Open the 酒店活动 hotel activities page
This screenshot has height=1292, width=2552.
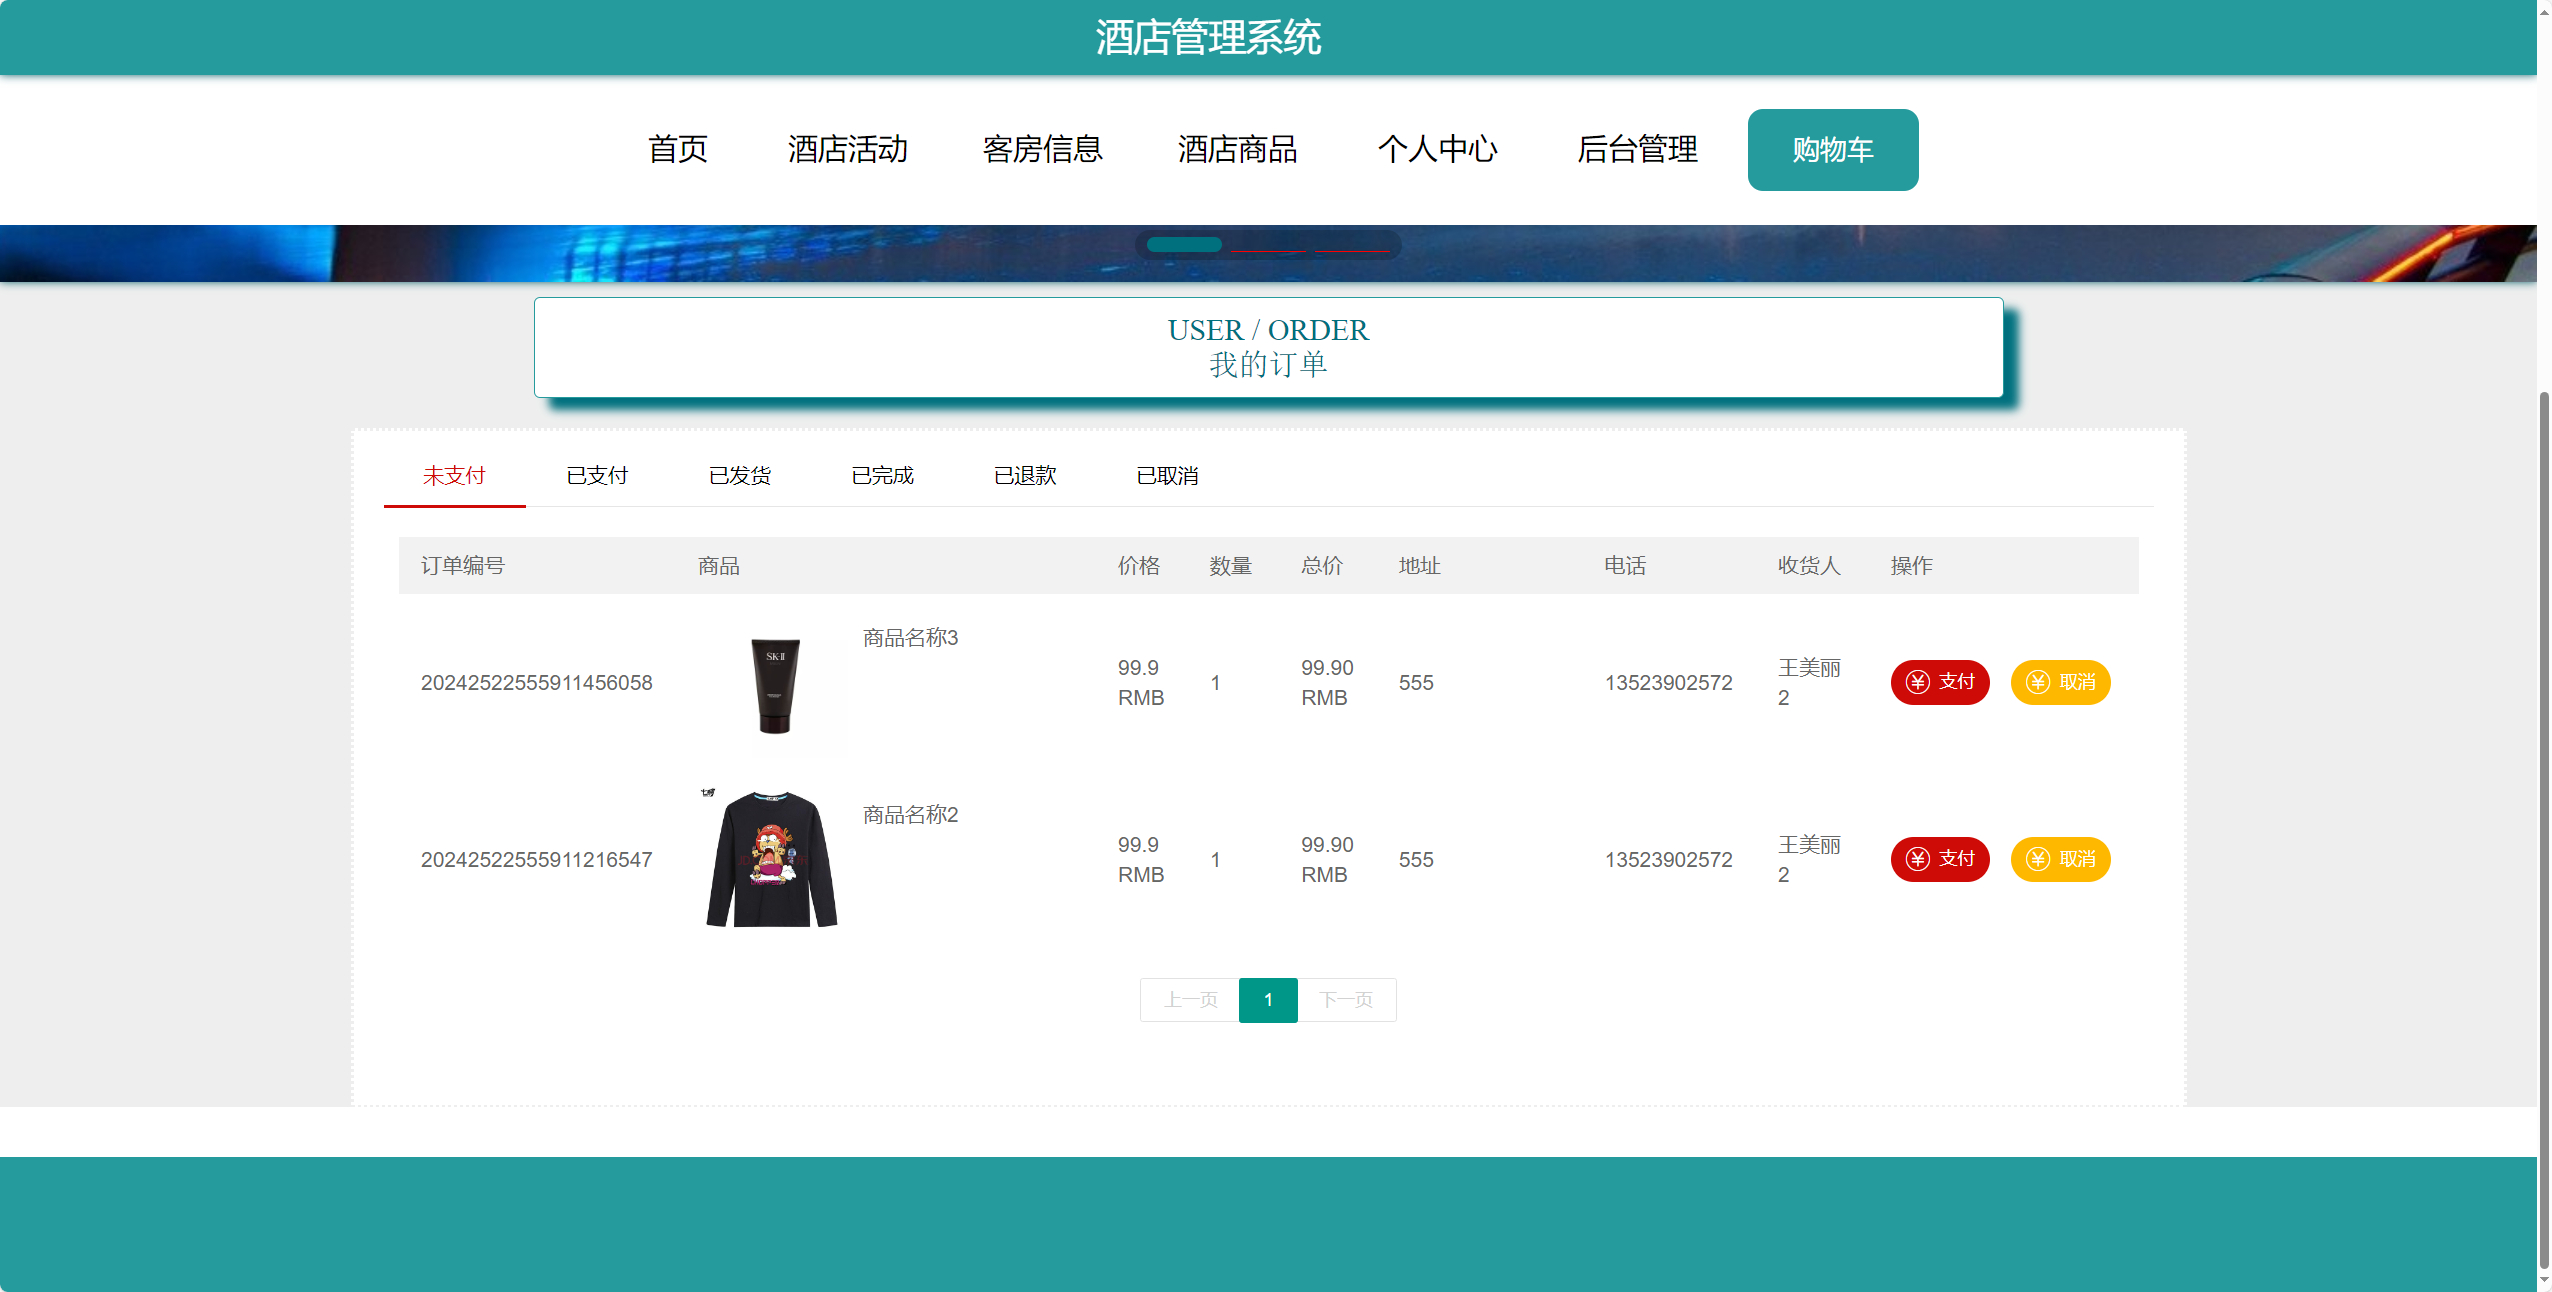(x=847, y=149)
